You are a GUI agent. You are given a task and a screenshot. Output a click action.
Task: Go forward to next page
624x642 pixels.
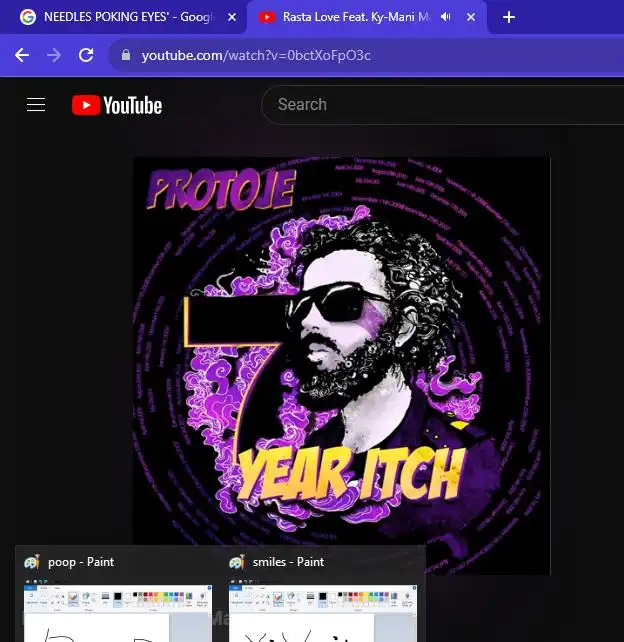pos(54,55)
